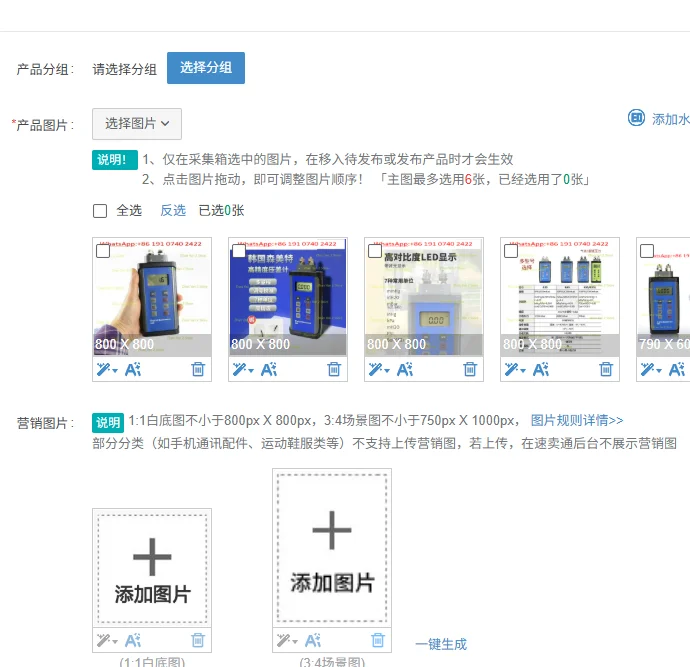The image size is (690, 667).
Task: Delete the fourth product image
Action: tap(606, 369)
